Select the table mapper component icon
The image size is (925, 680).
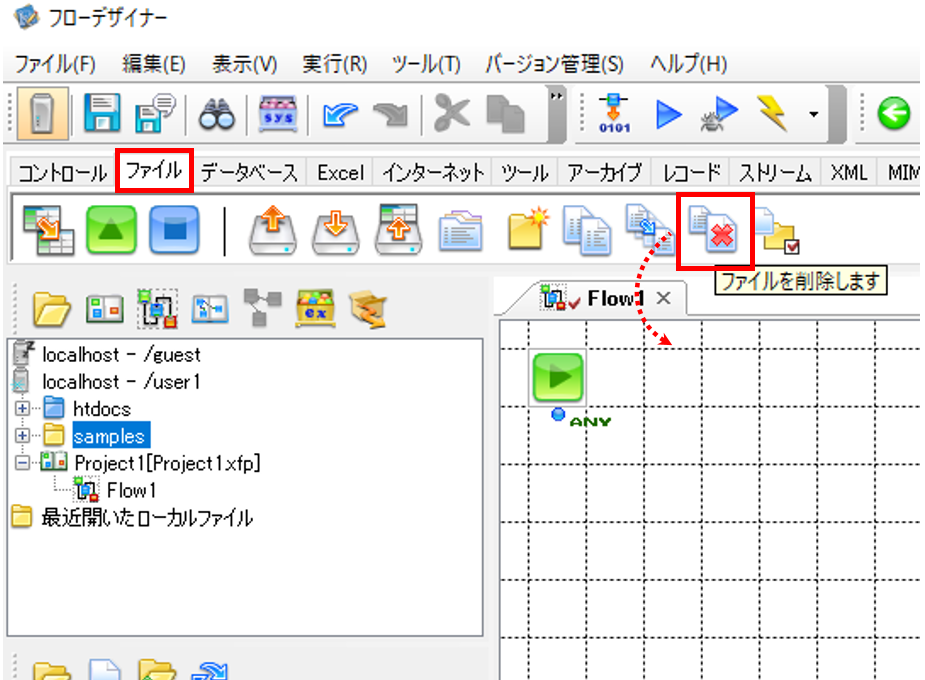tap(48, 230)
